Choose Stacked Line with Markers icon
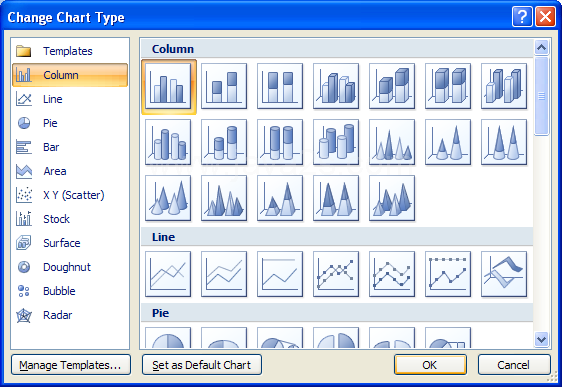Screen dimensions: 562x387 click(x=392, y=274)
